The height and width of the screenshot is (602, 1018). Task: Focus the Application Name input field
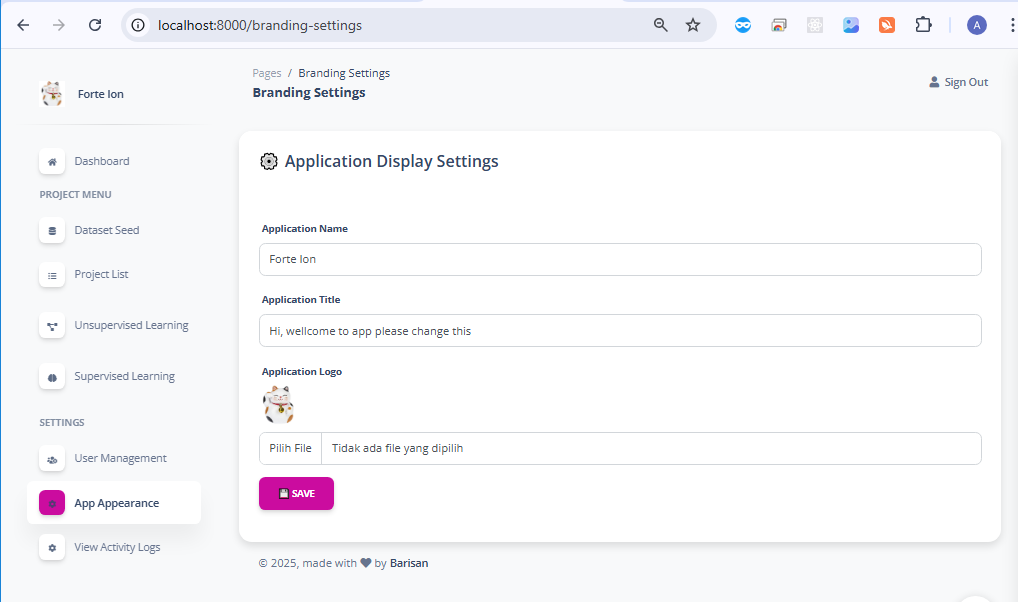point(620,259)
